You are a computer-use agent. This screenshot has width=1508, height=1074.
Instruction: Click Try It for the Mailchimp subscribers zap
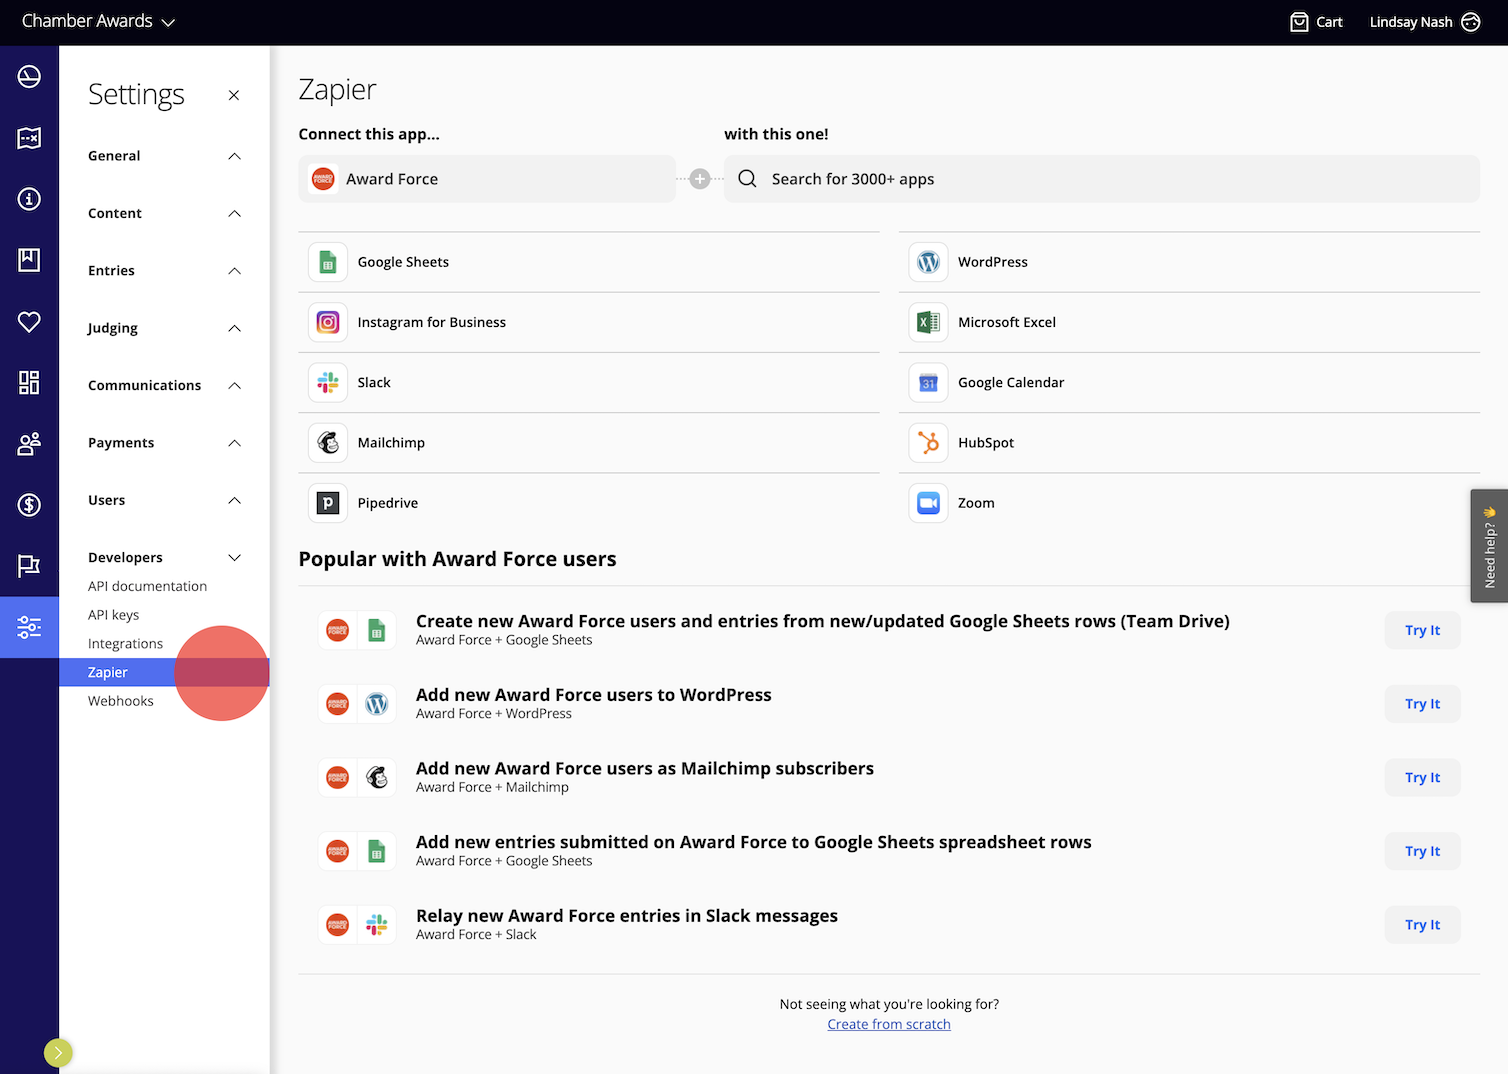click(x=1422, y=777)
